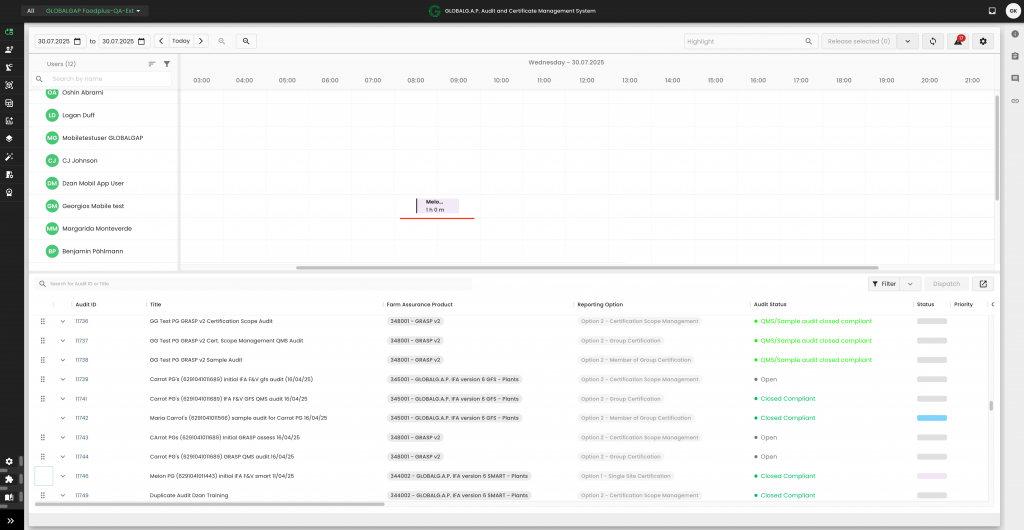Select the checkbox for audit 11746
The image size is (1024, 530).
pos(43,476)
